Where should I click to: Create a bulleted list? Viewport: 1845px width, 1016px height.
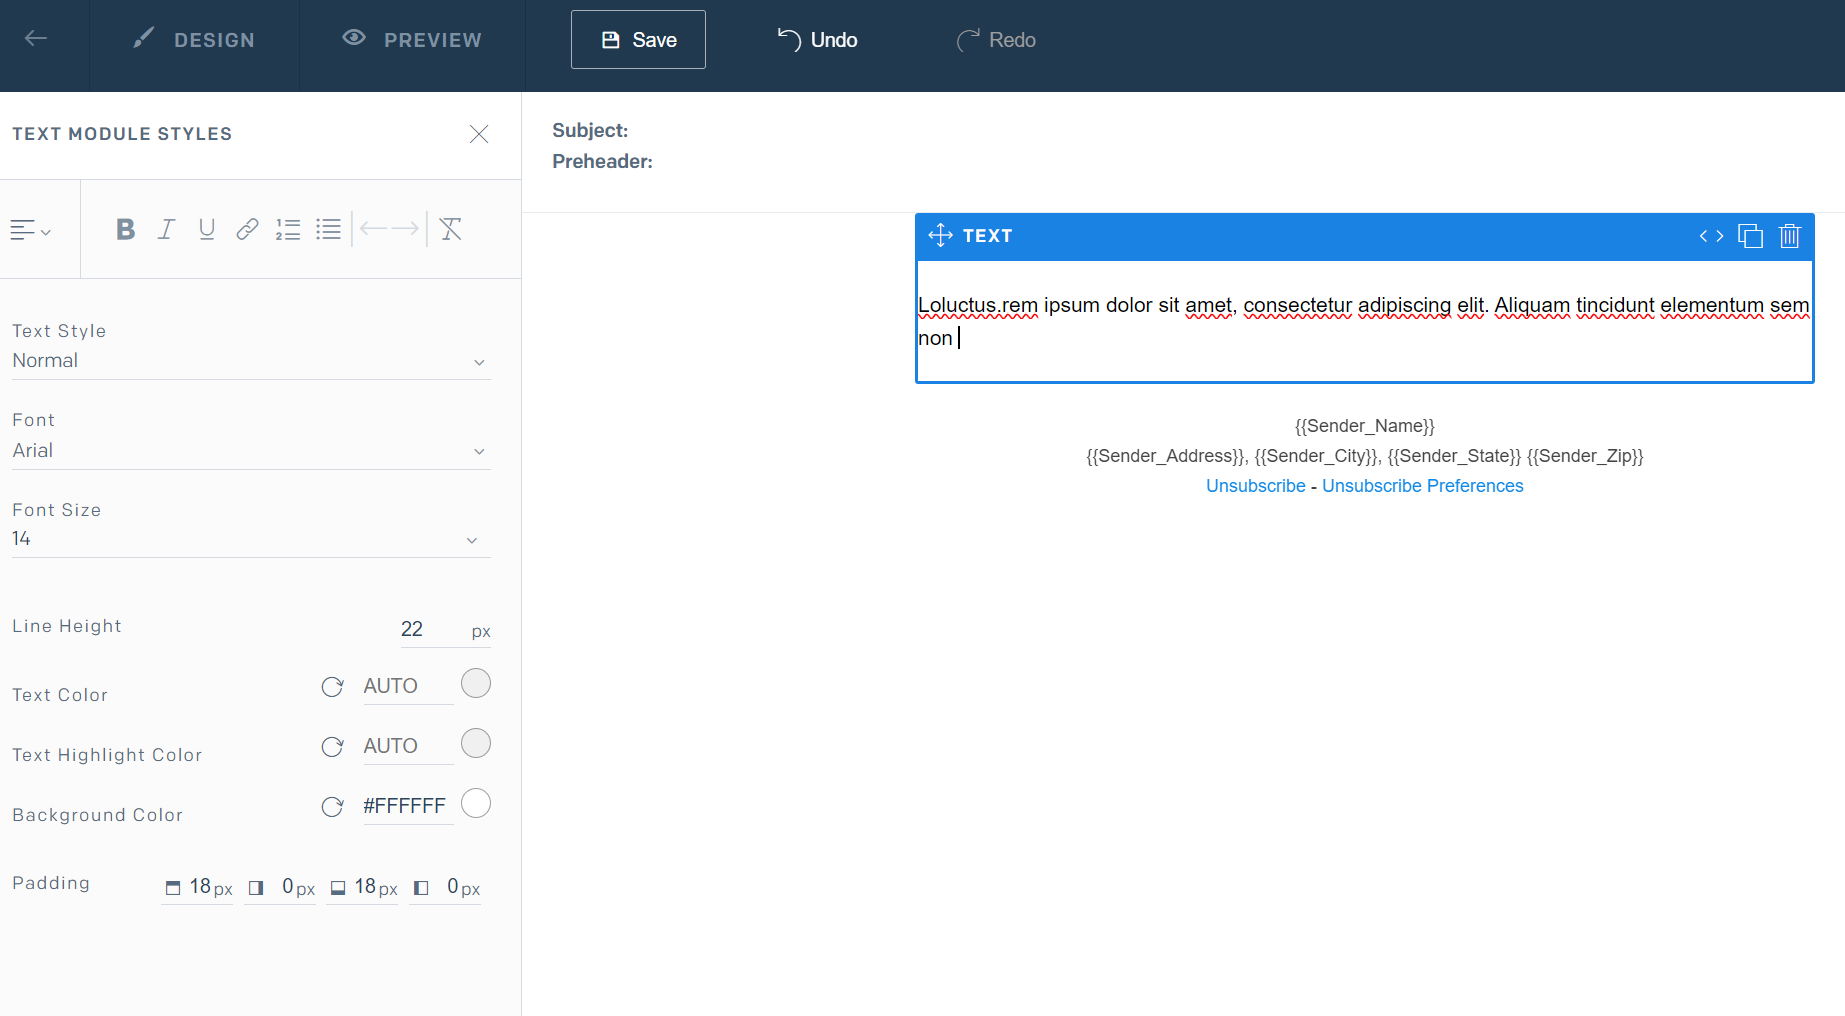[328, 229]
